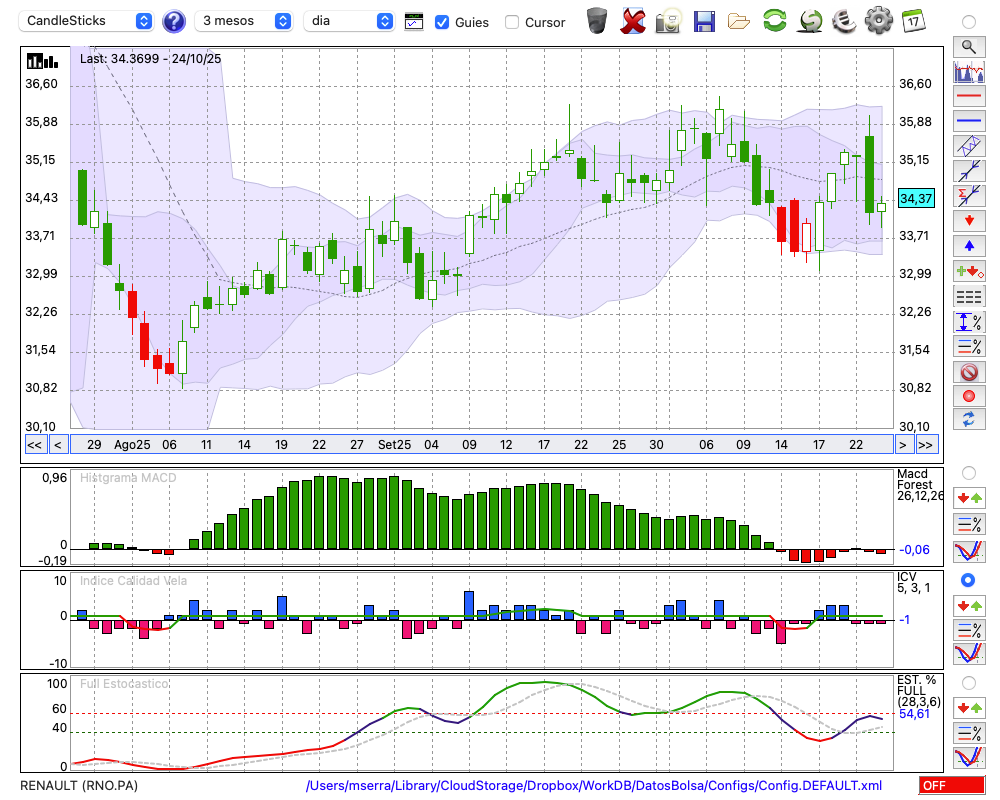
Task: Click the green plus with red arrow icon
Action: click(969, 271)
